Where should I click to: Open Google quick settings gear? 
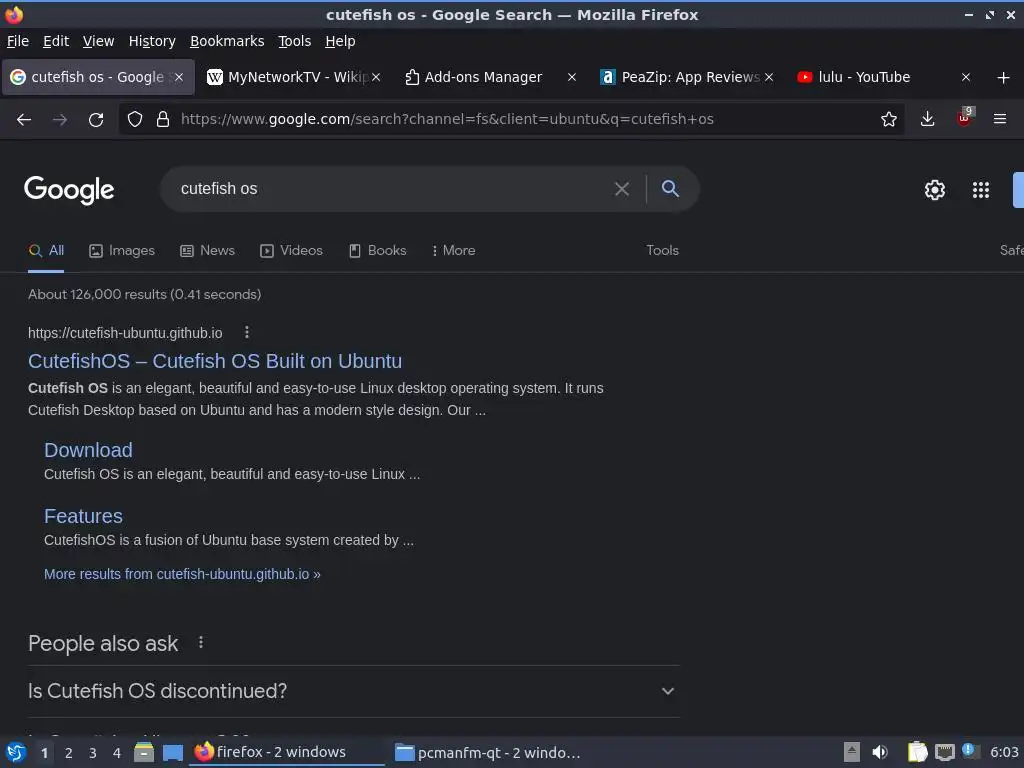(935, 190)
